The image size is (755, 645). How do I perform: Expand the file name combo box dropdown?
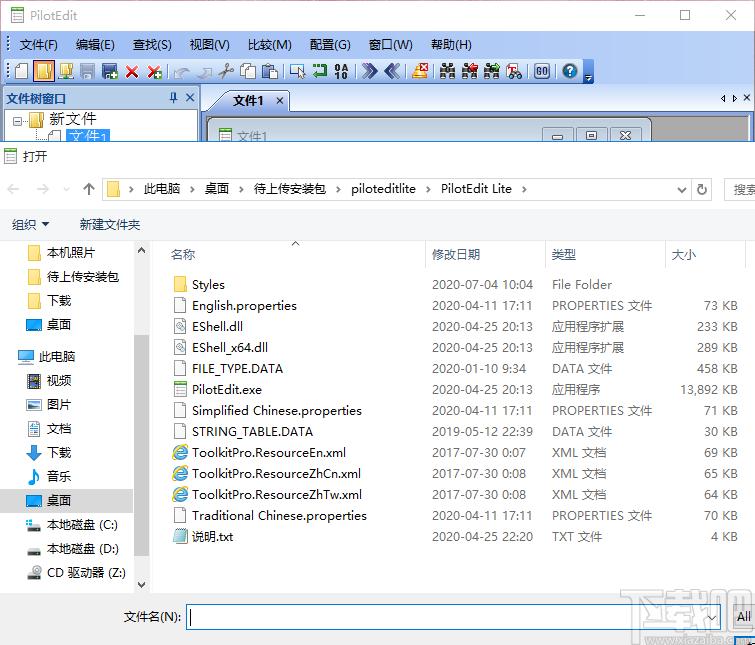(713, 617)
